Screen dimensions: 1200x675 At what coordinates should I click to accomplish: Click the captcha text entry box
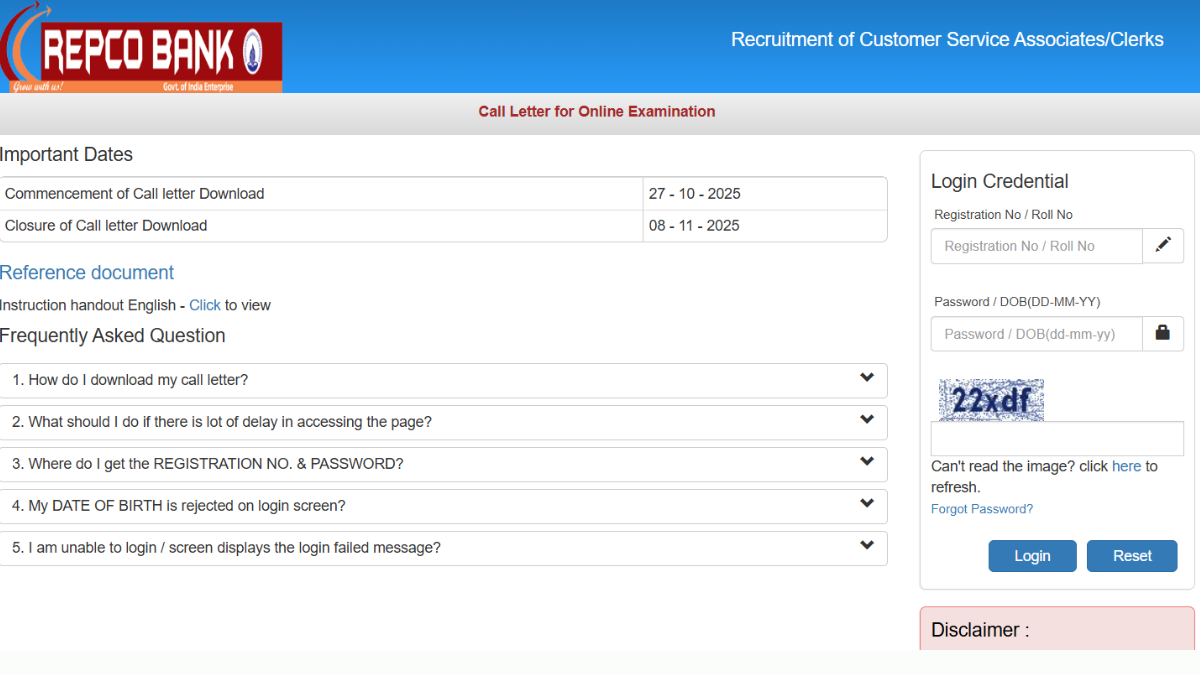(1057, 439)
